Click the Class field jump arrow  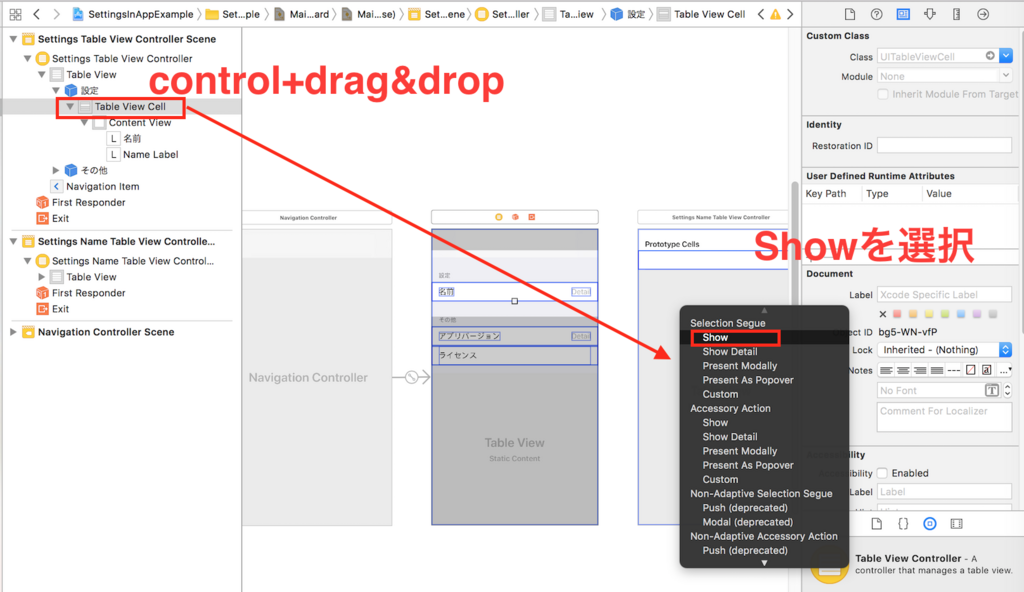point(990,56)
